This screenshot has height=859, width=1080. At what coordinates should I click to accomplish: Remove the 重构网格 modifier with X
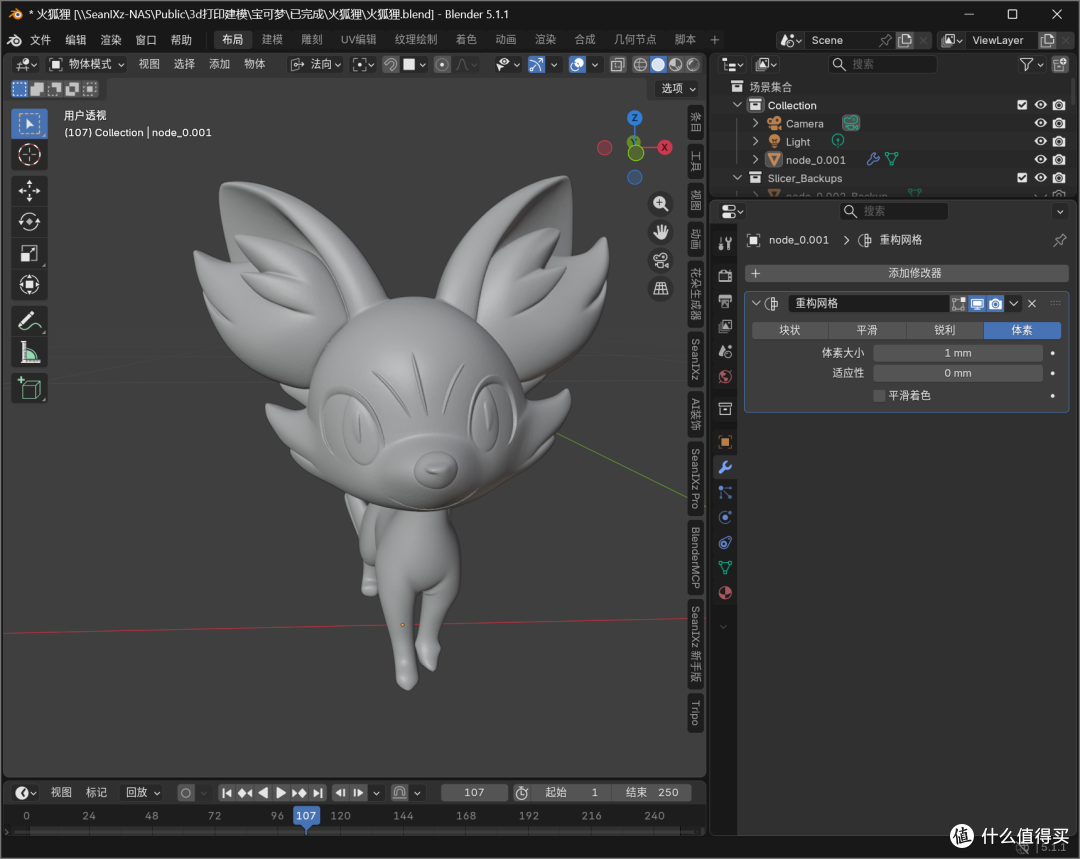point(1032,303)
